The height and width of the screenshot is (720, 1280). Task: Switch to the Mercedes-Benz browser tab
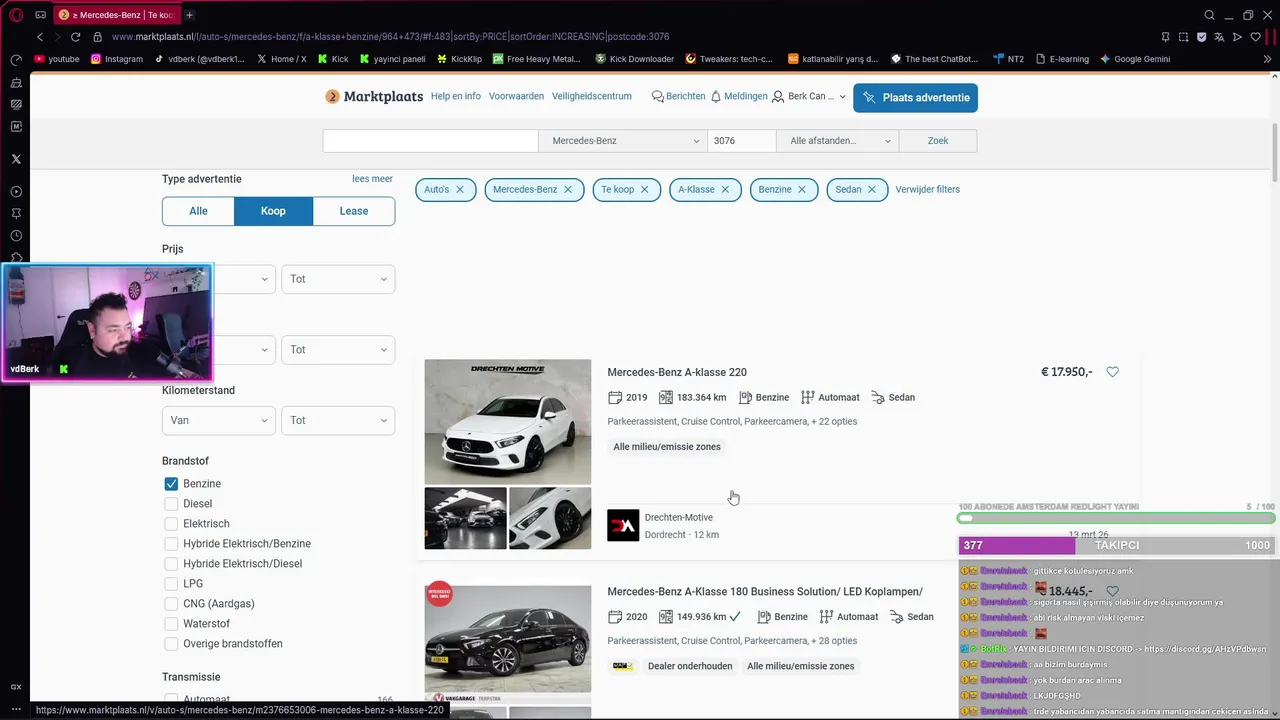pos(116,15)
